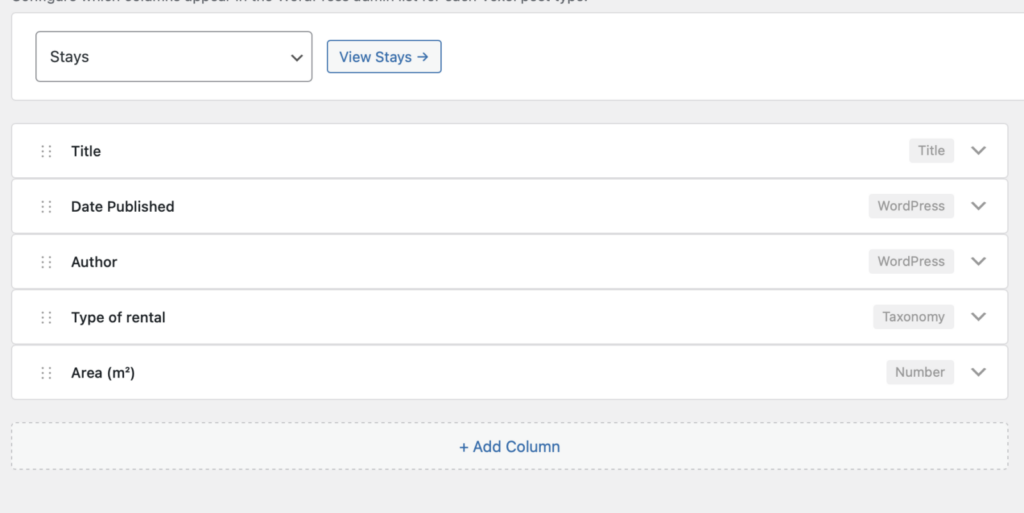Expand the Type of rental chevron
This screenshot has width=1024, height=513.
tap(978, 317)
